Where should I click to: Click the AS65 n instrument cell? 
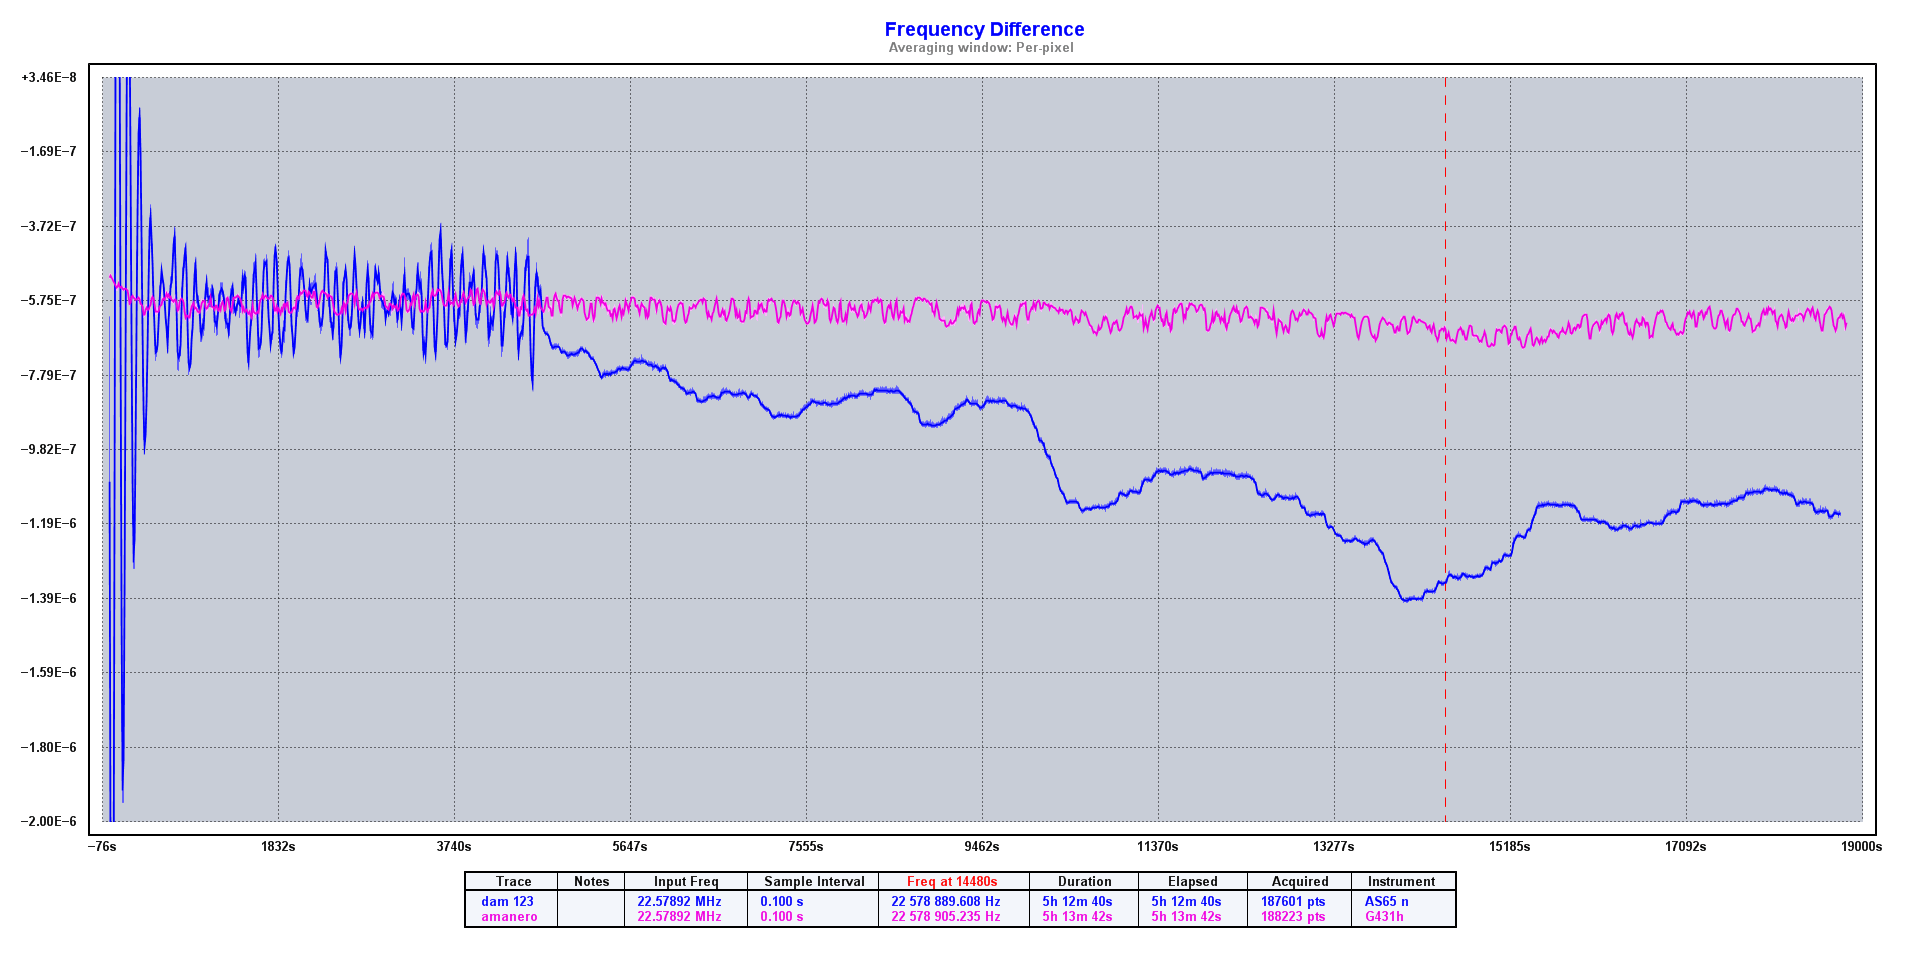(1386, 901)
